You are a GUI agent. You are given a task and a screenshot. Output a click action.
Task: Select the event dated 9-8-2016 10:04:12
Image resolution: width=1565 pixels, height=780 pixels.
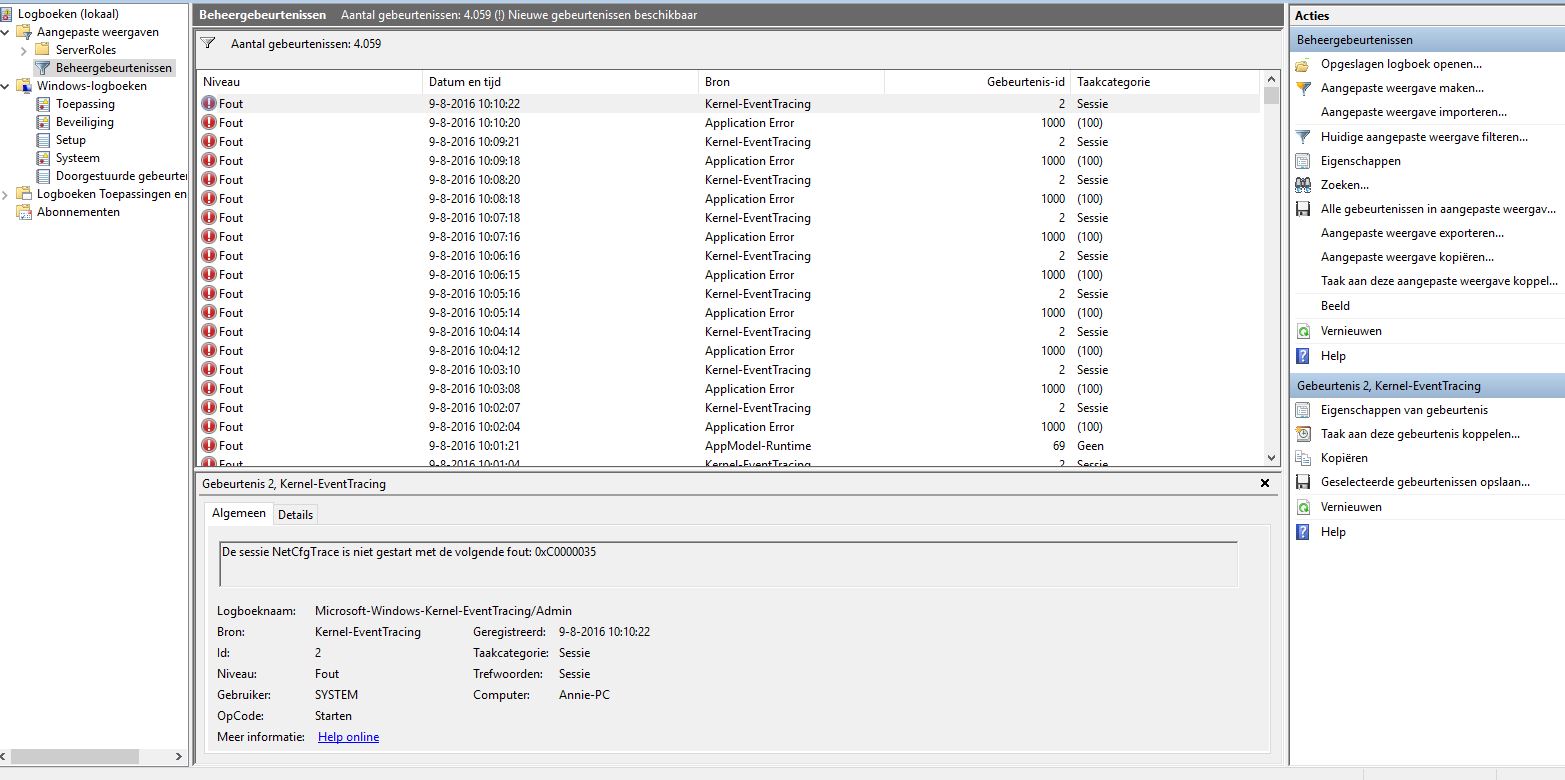pos(728,351)
